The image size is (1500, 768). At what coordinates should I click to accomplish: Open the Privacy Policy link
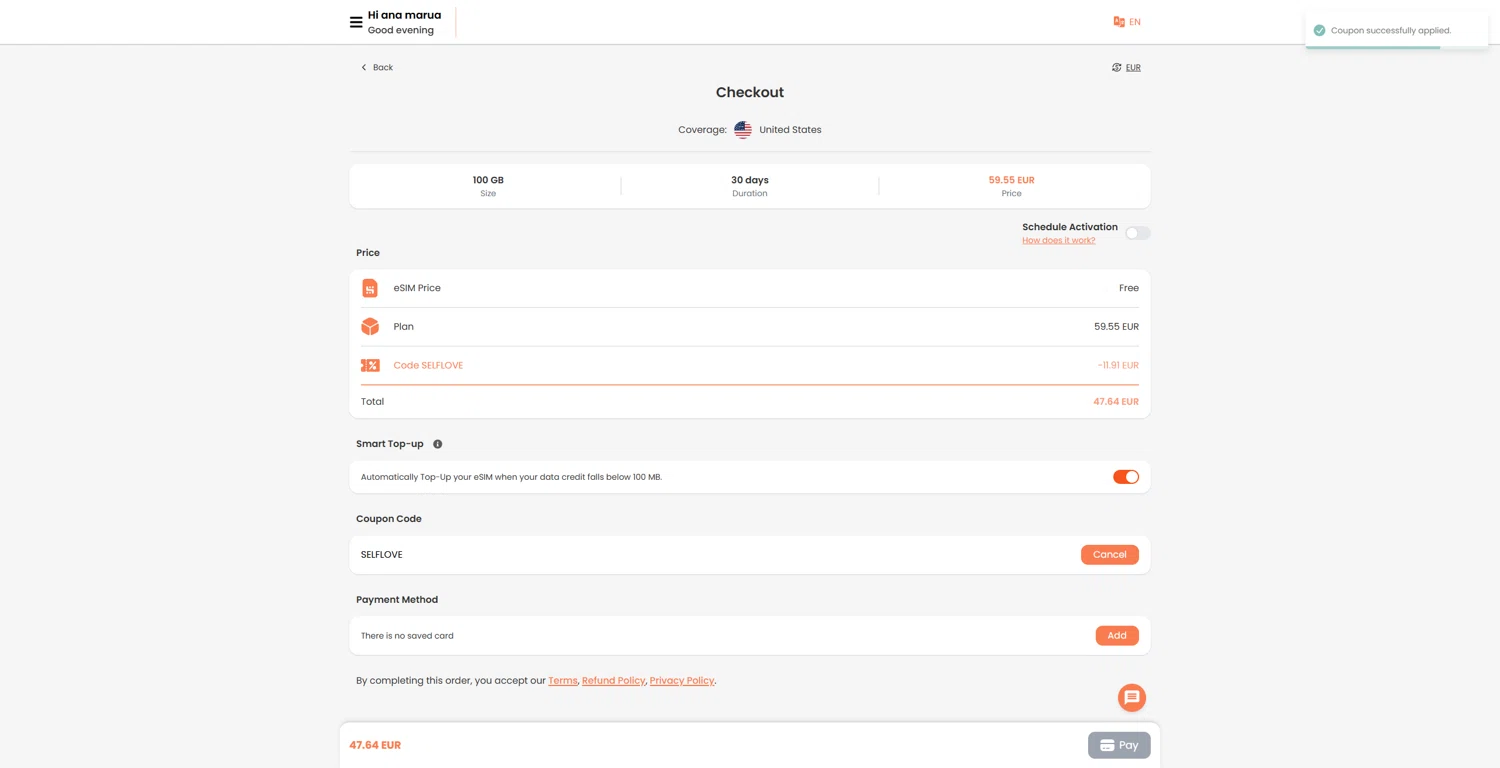pyautogui.click(x=682, y=681)
